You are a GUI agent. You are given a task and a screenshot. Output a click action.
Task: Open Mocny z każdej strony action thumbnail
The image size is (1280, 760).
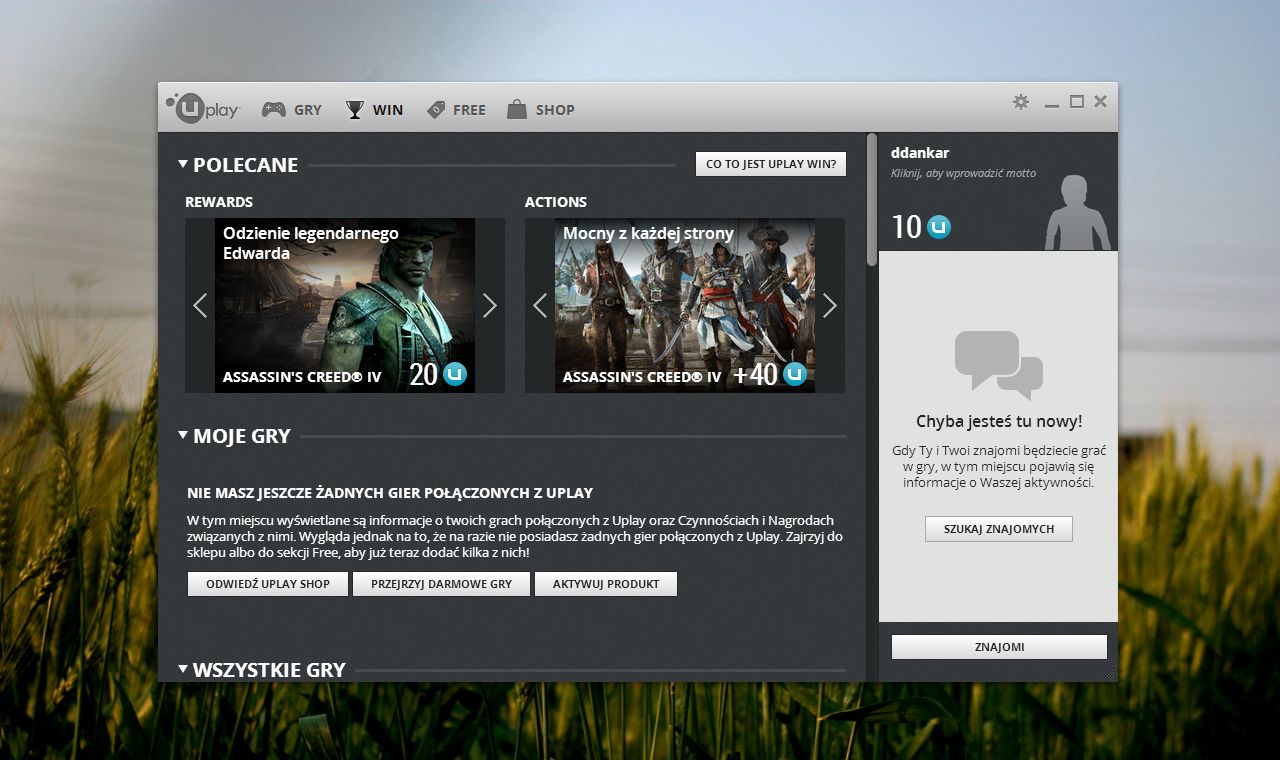tap(685, 306)
